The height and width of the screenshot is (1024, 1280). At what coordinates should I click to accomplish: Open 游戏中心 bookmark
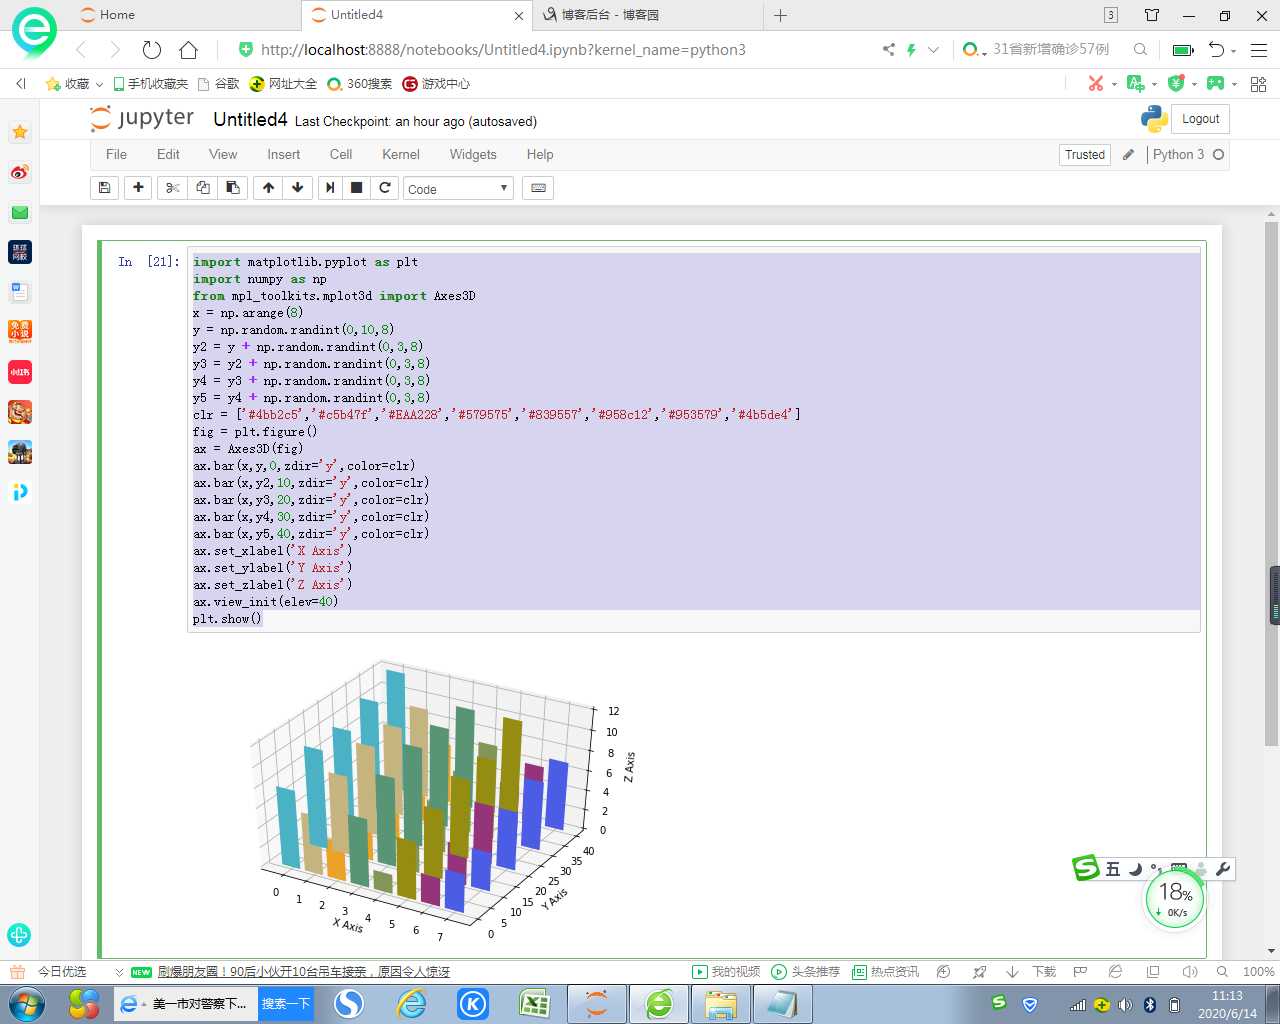[436, 84]
